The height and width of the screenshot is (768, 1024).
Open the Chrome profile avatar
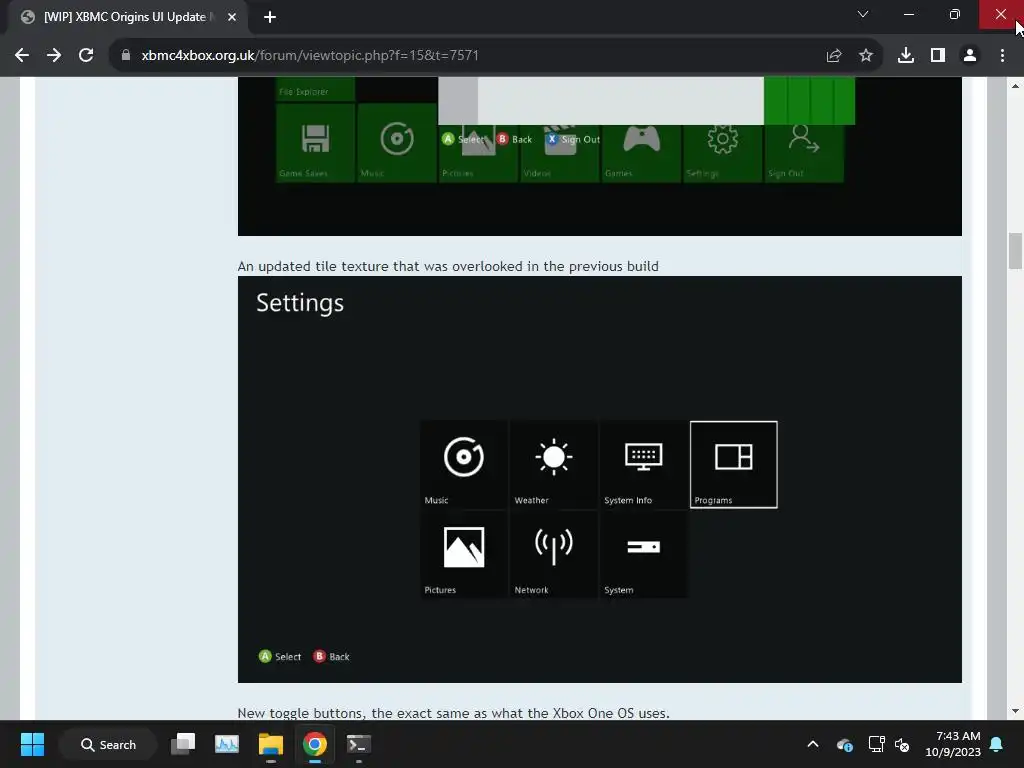(970, 56)
